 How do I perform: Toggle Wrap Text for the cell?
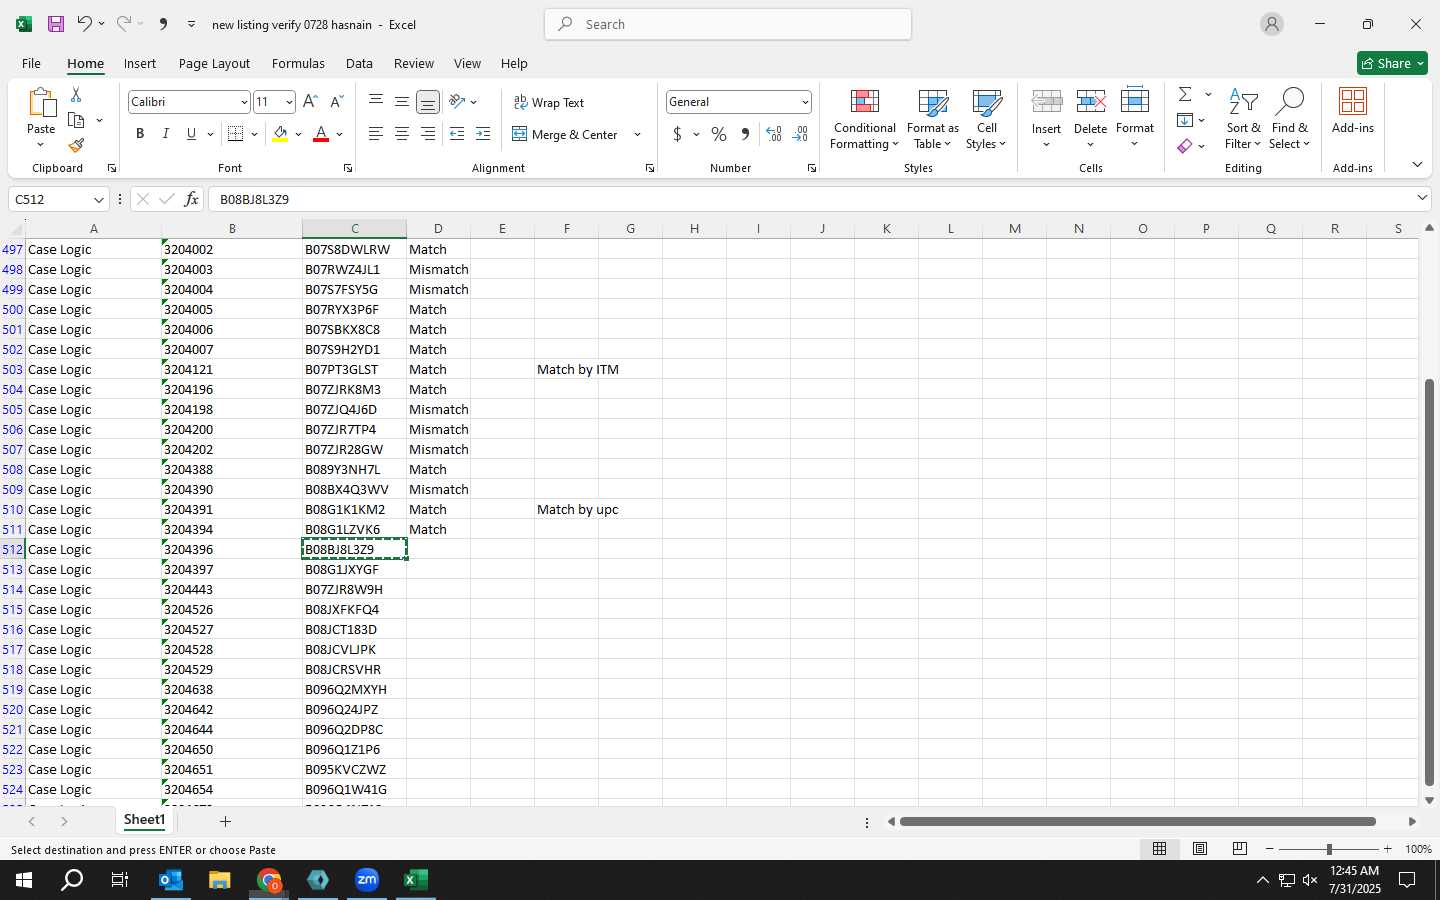pyautogui.click(x=549, y=103)
